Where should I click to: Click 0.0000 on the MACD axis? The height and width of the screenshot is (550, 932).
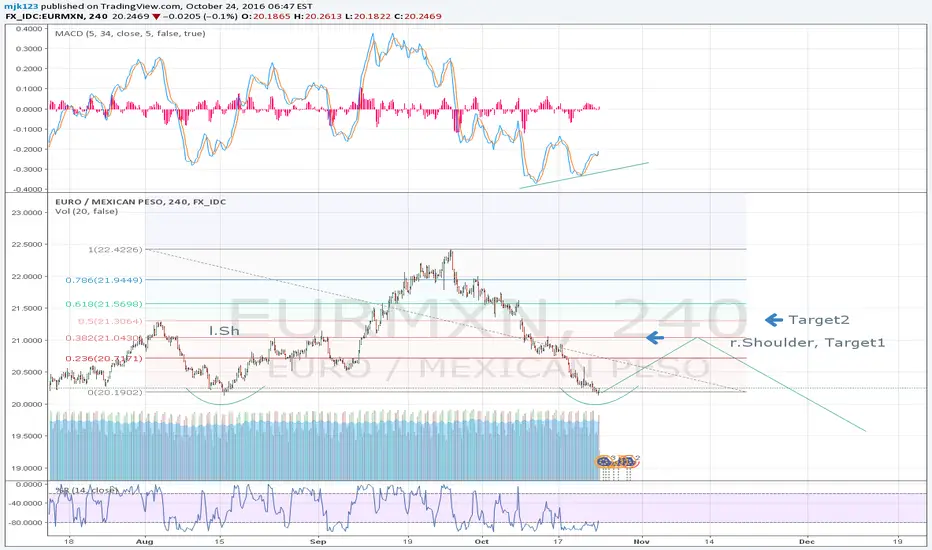click(x=29, y=109)
